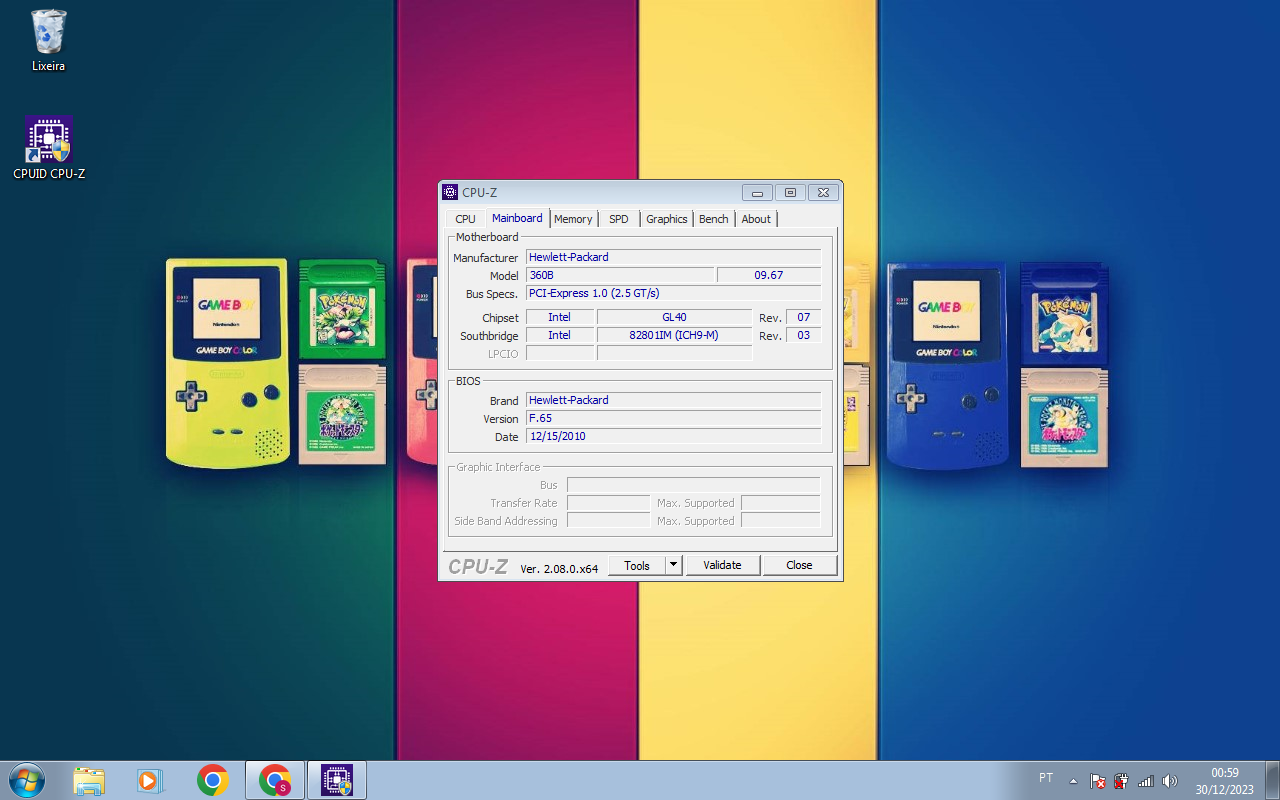Image resolution: width=1280 pixels, height=800 pixels.
Task: Show hidden tray icons arrow
Action: point(1074,781)
